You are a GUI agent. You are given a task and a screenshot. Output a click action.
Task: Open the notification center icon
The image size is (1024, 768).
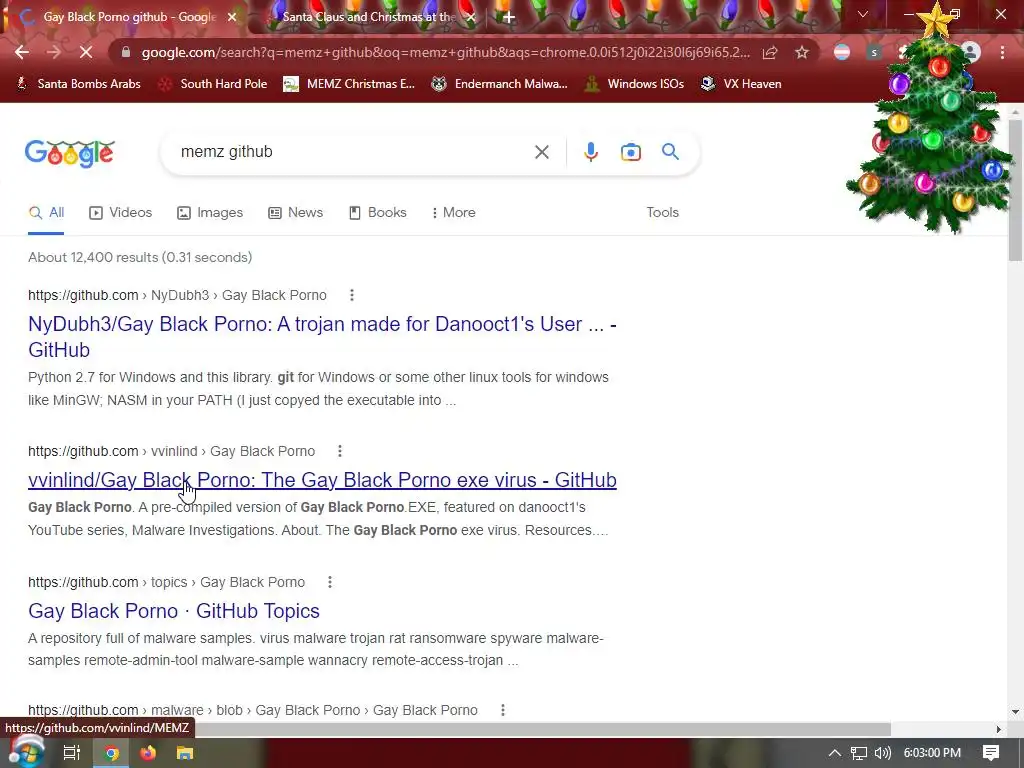click(991, 753)
